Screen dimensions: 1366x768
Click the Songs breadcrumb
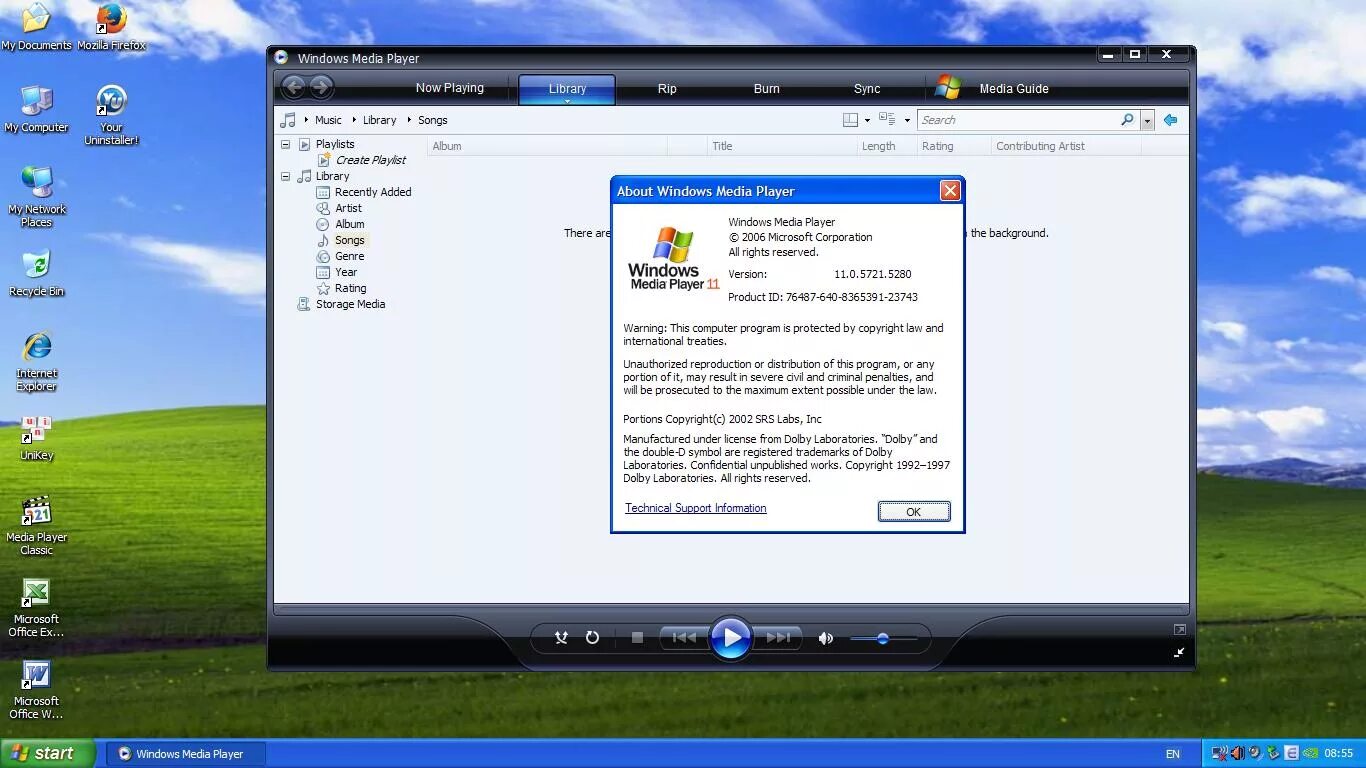tap(432, 120)
